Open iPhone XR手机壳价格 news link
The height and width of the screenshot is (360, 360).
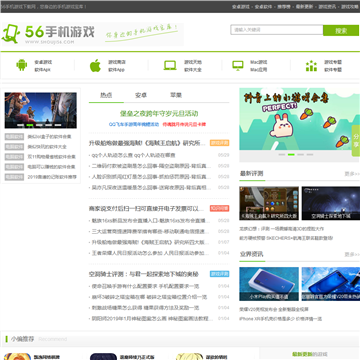281,319
